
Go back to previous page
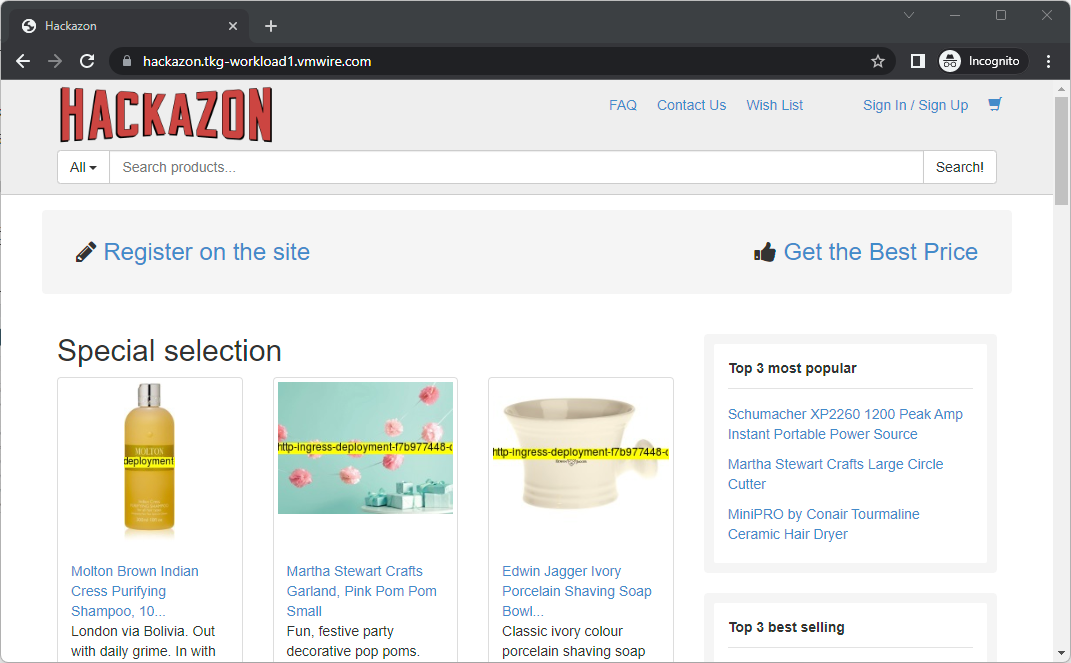click(23, 61)
